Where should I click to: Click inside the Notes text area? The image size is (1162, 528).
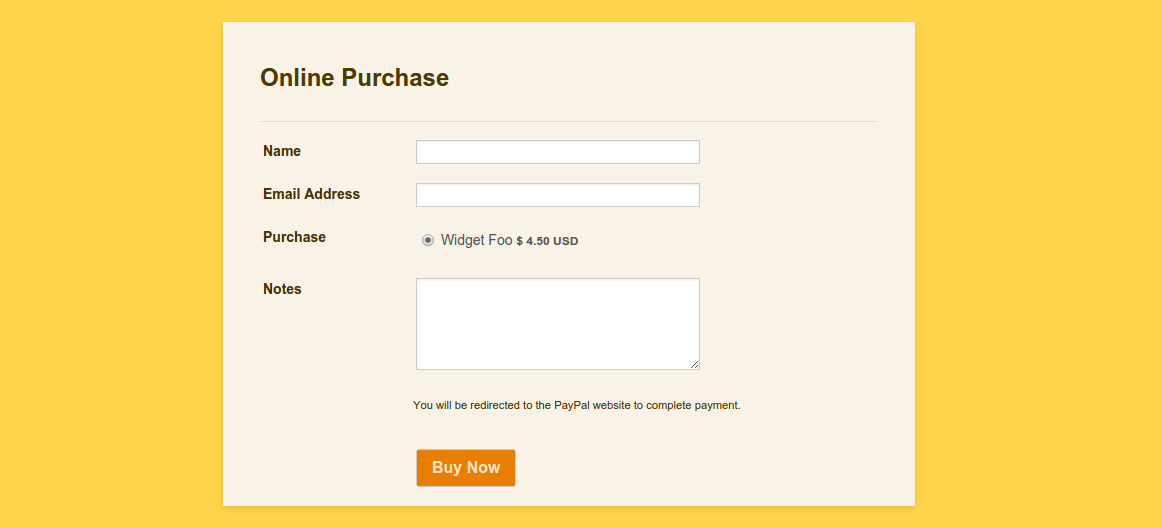(x=557, y=324)
